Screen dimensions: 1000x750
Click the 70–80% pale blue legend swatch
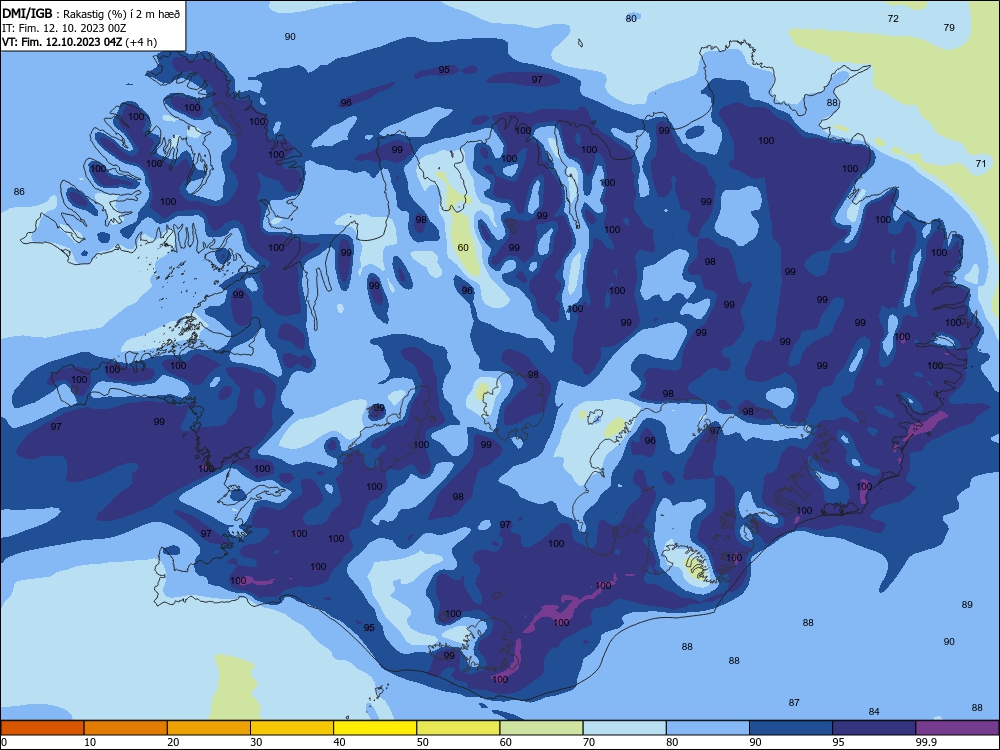[x=624, y=728]
